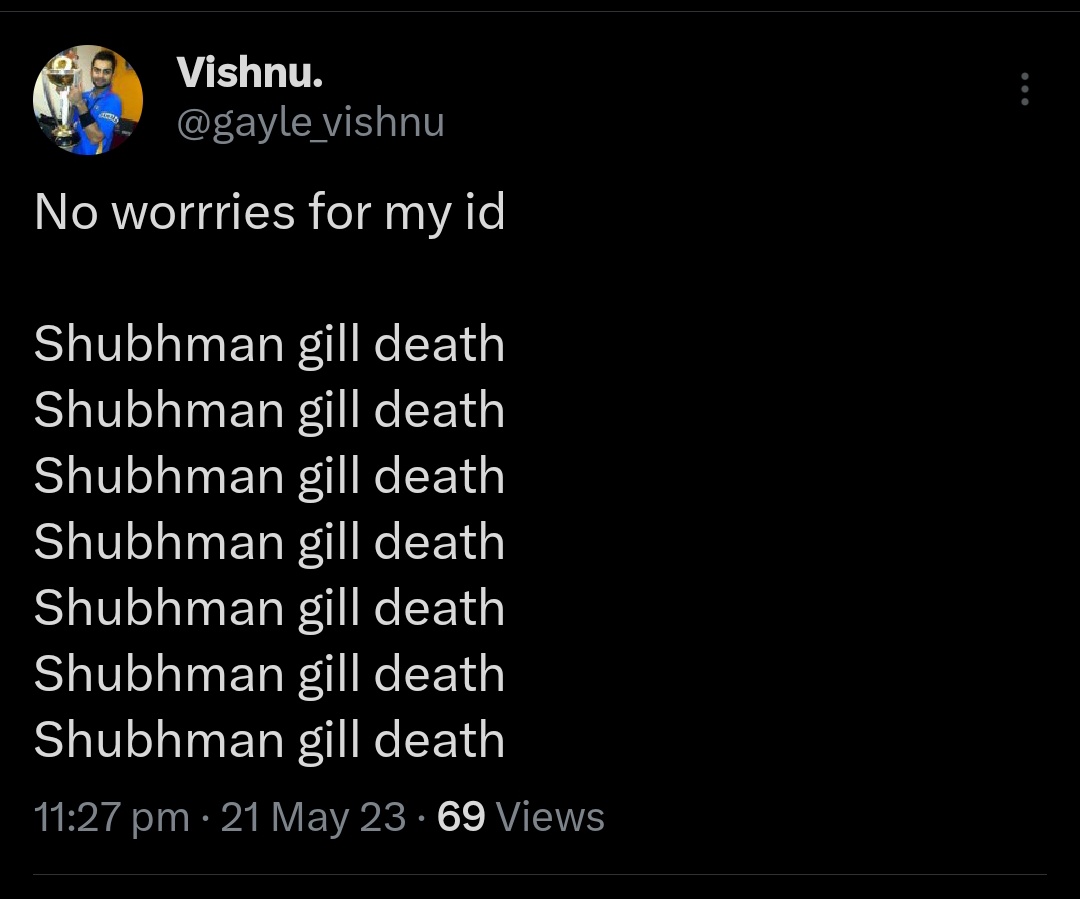Open the display name "Vishnu."
The width and height of the screenshot is (1080, 899).
coord(249,71)
